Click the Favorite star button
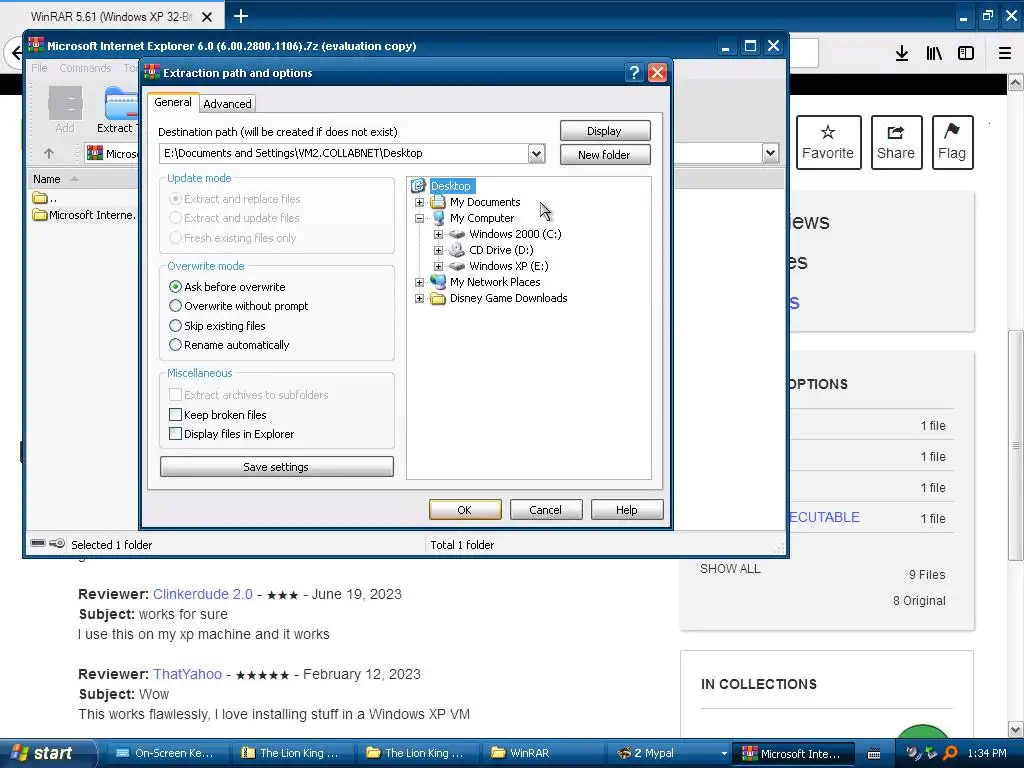 point(828,142)
